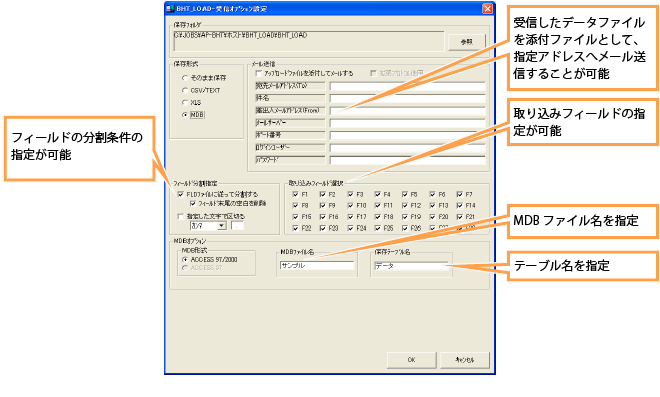Click the キャンセル cancel button

coord(465,360)
